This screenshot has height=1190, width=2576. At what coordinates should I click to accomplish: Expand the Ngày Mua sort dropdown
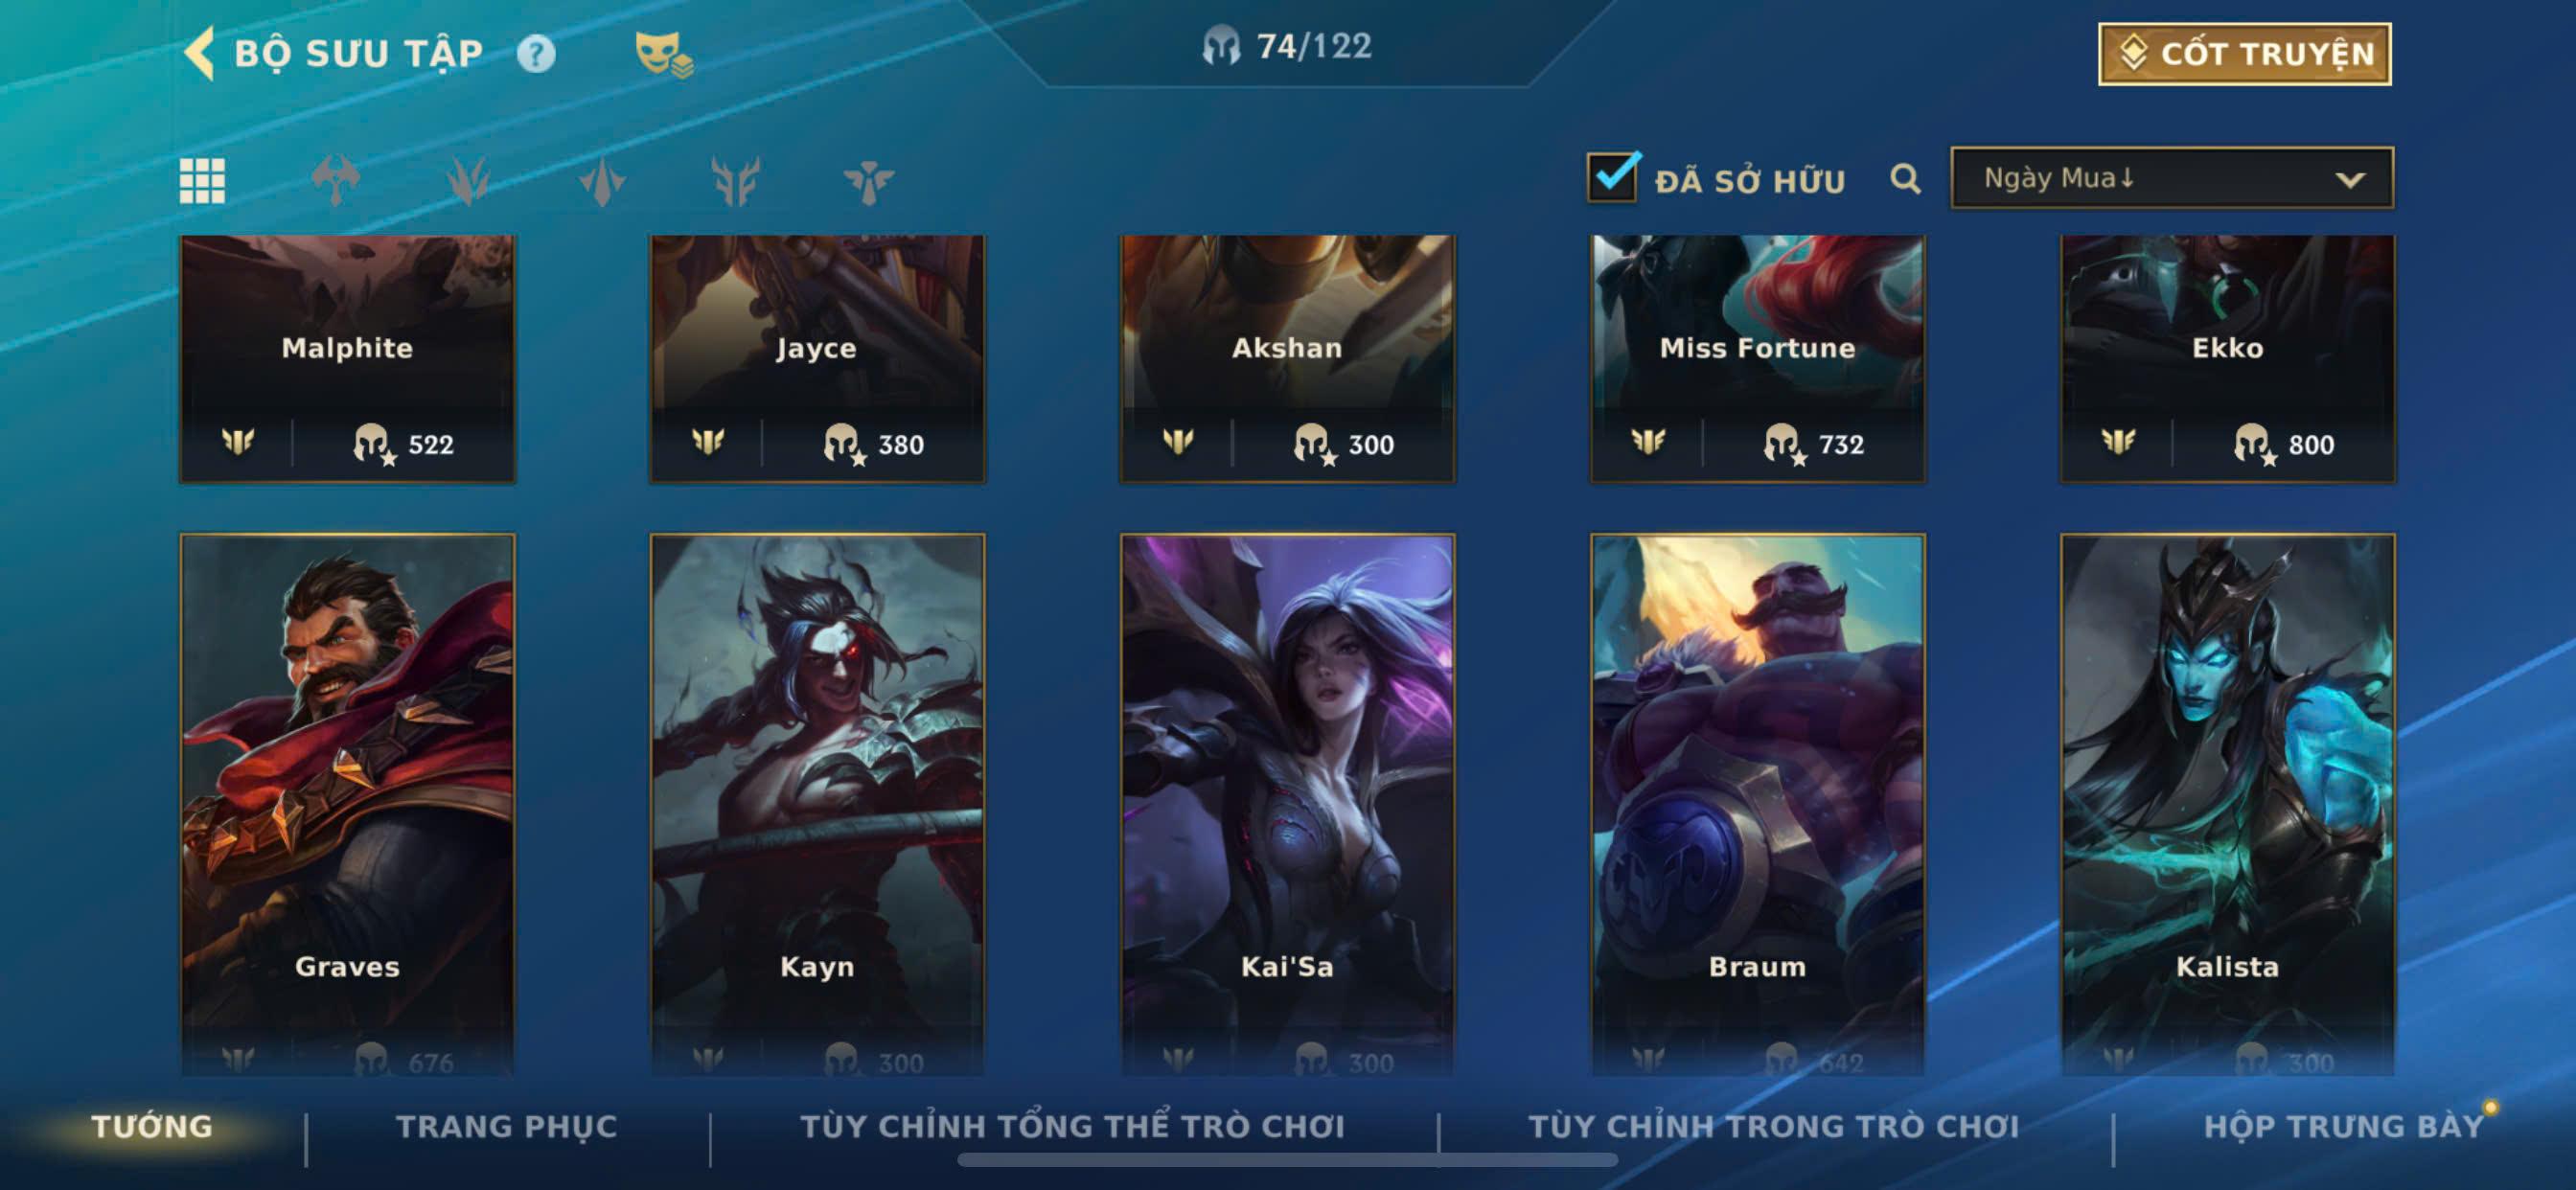(2172, 178)
